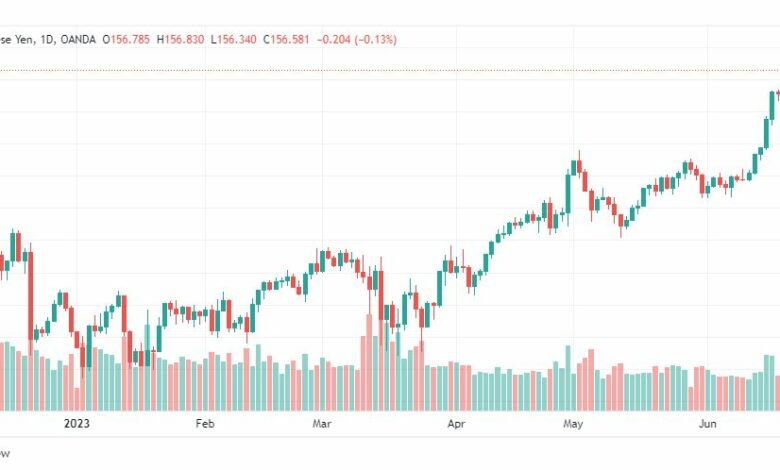Select the Feb label on time axis
The width and height of the screenshot is (780, 470).
point(205,424)
